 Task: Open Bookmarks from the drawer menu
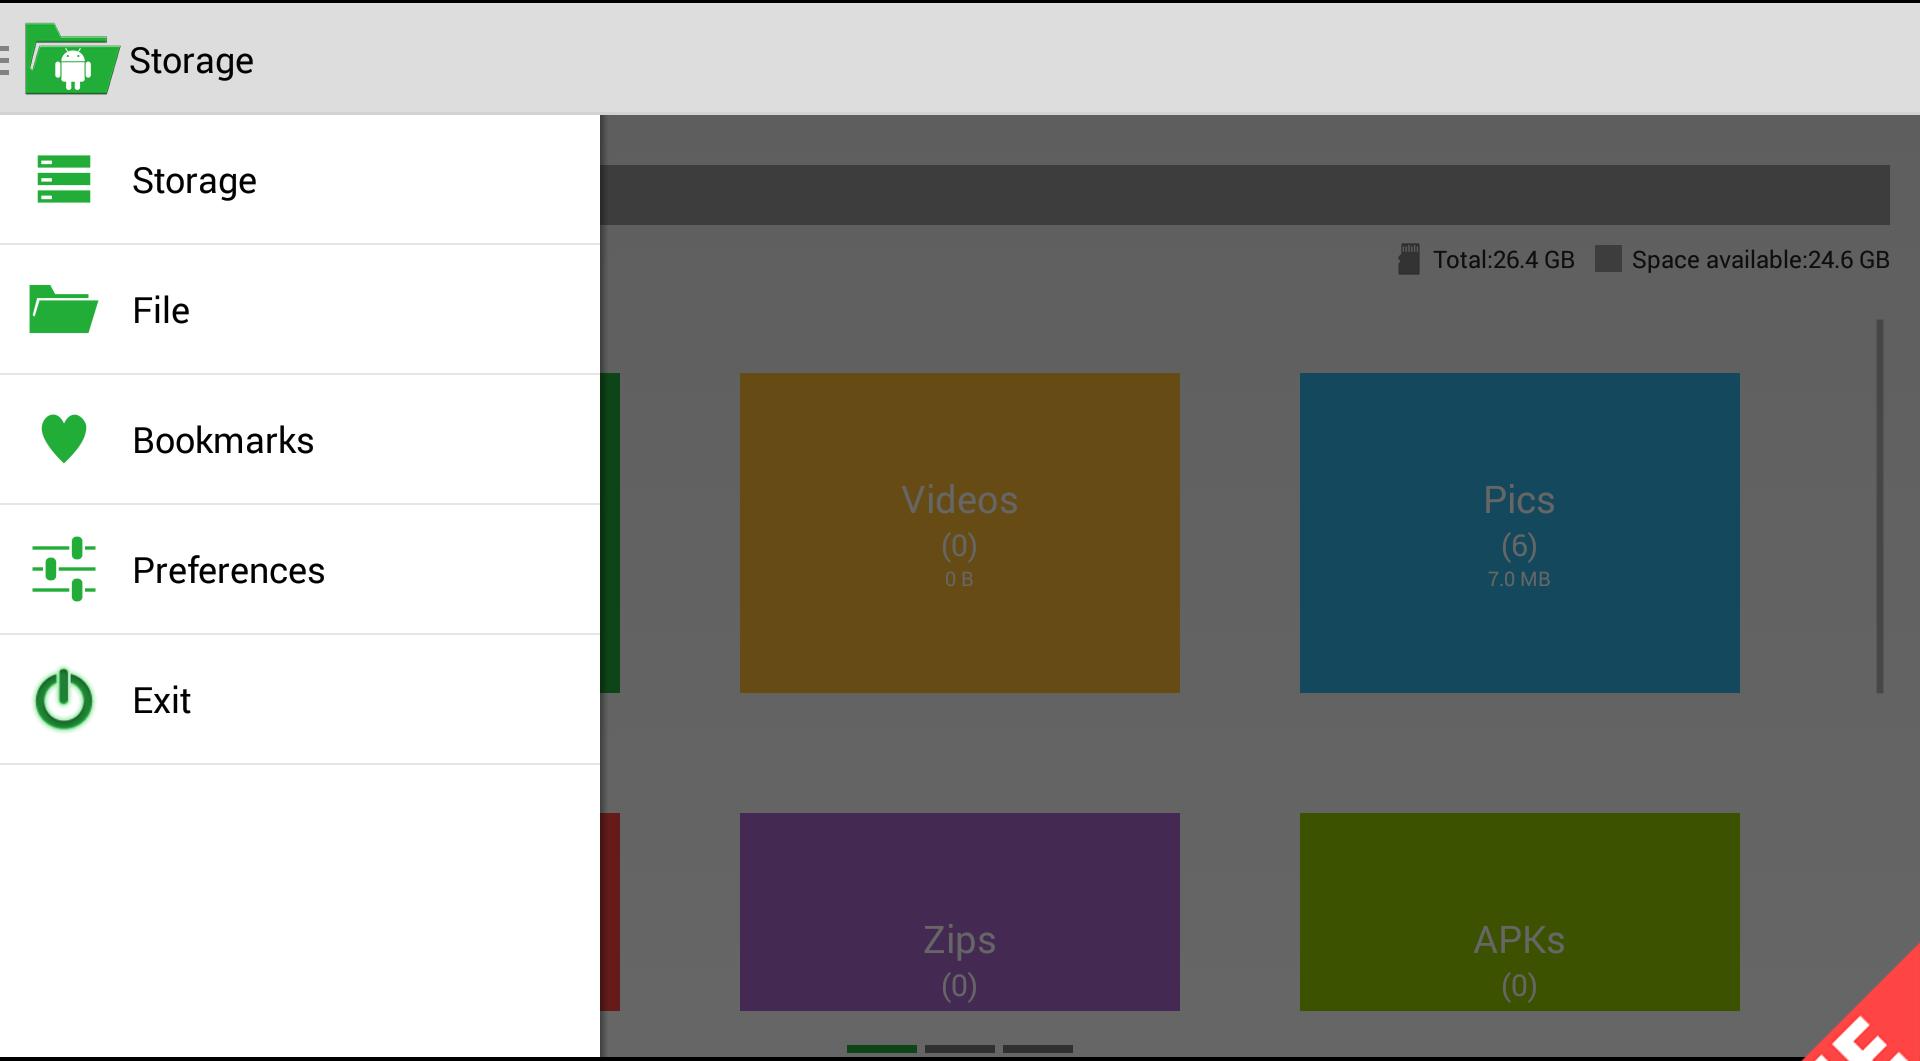tap(222, 439)
